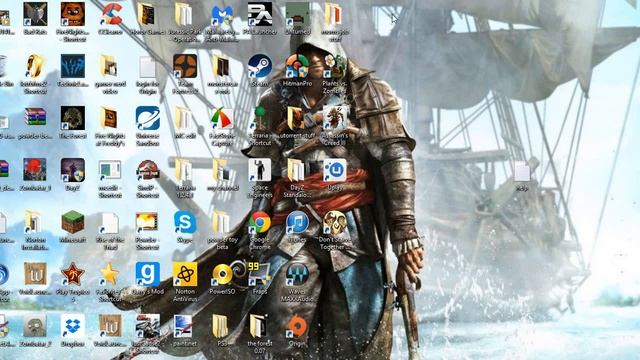640x360 pixels.
Task: Open Waves MAXXAudio shortcut
Action: pyautogui.click(x=297, y=274)
